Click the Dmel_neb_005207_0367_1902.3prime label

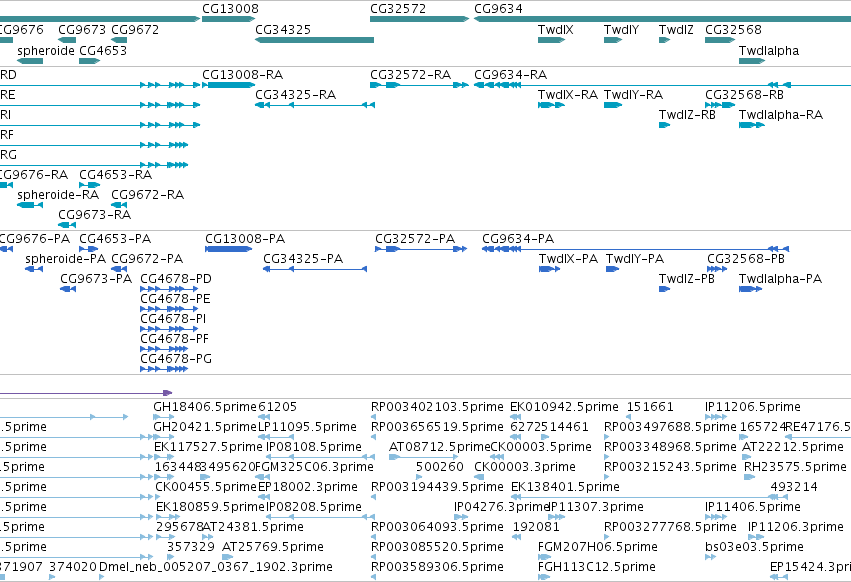pyautogui.click(x=215, y=566)
